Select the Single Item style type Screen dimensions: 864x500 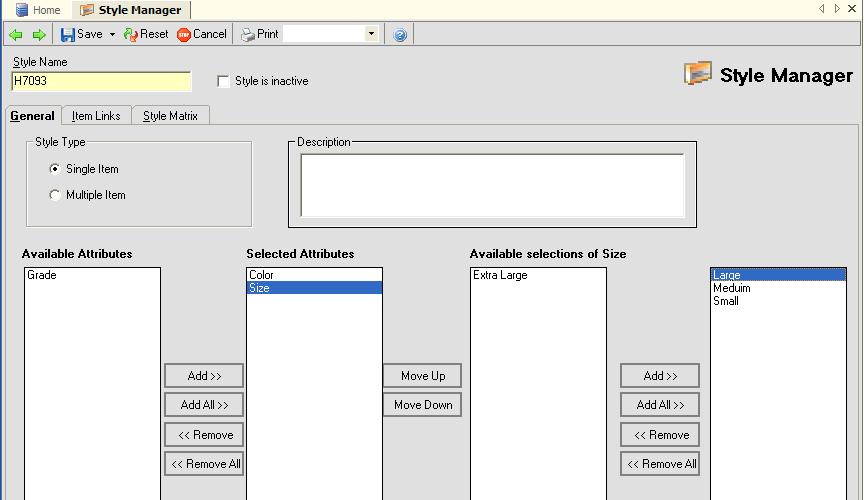click(55, 169)
